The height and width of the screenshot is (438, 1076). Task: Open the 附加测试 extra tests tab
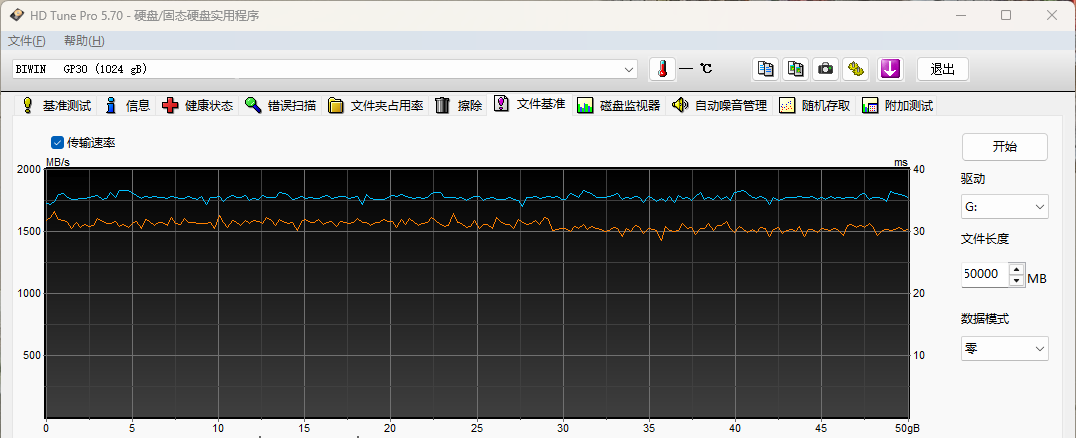[898, 106]
